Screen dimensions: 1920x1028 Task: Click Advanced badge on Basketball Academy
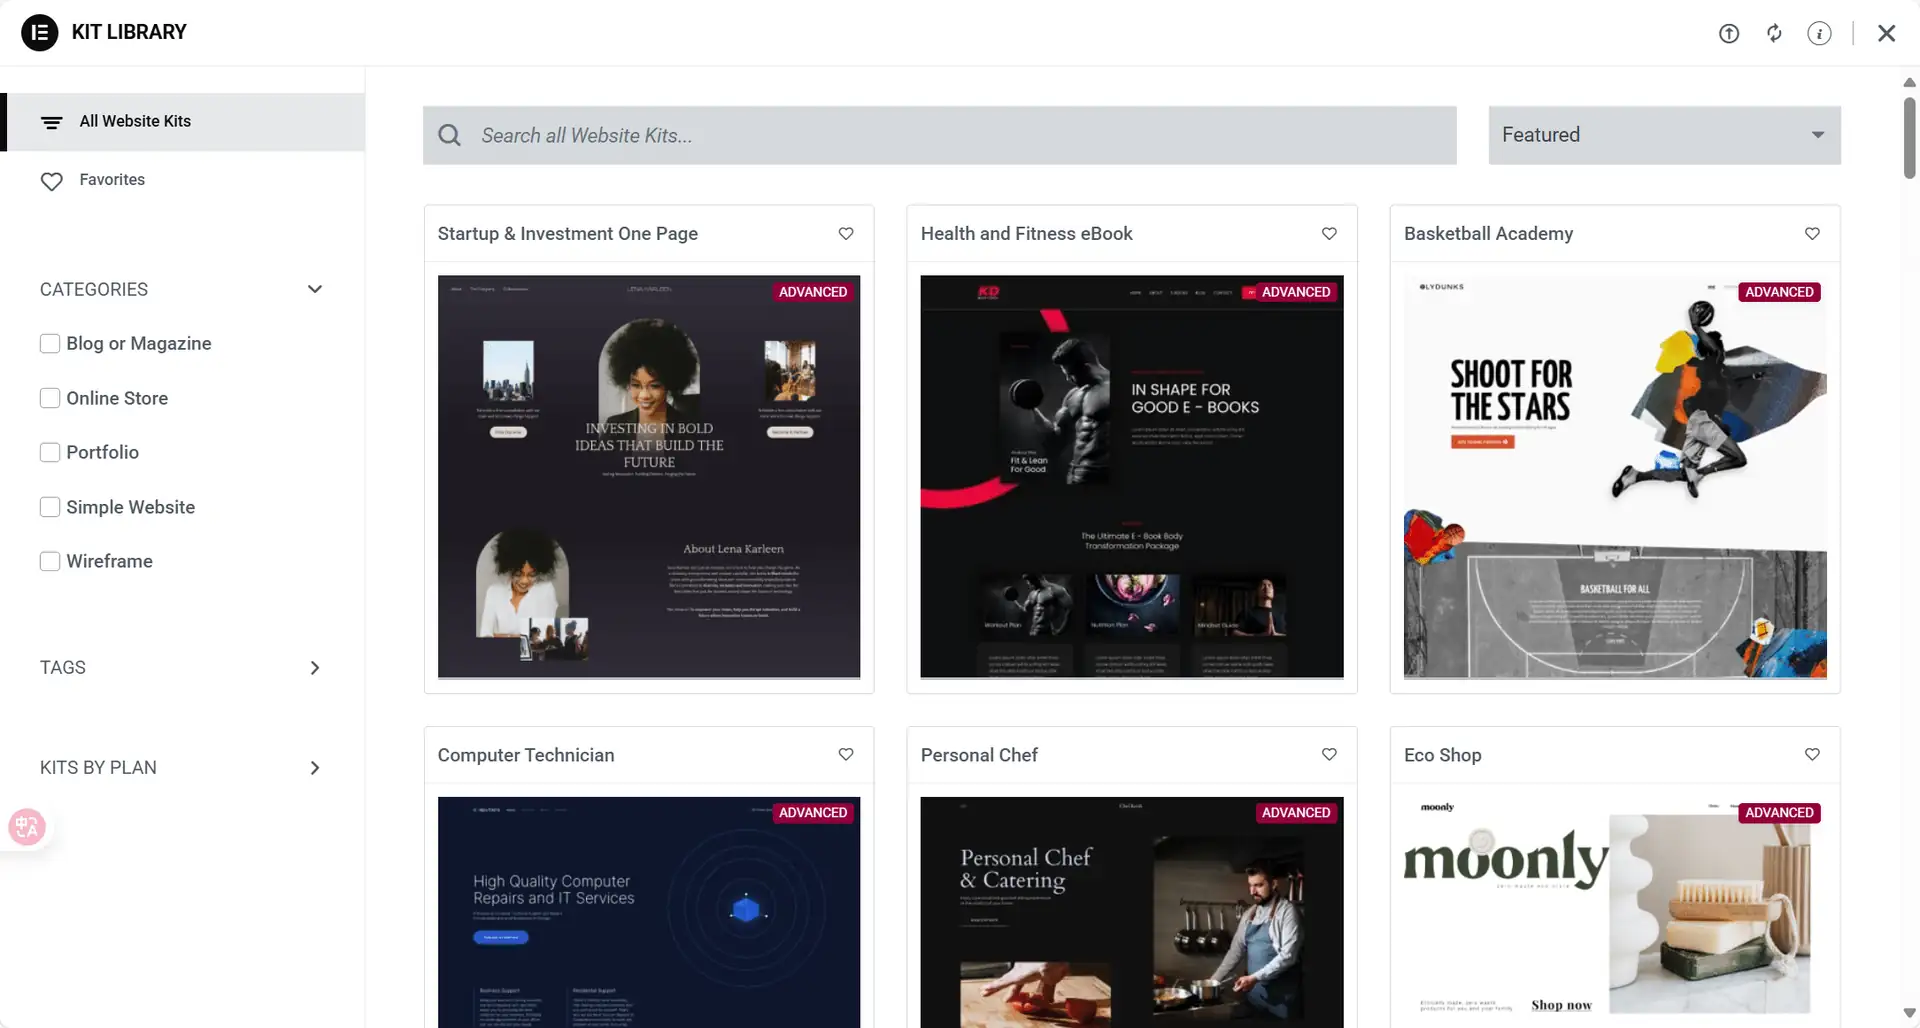pos(1779,292)
